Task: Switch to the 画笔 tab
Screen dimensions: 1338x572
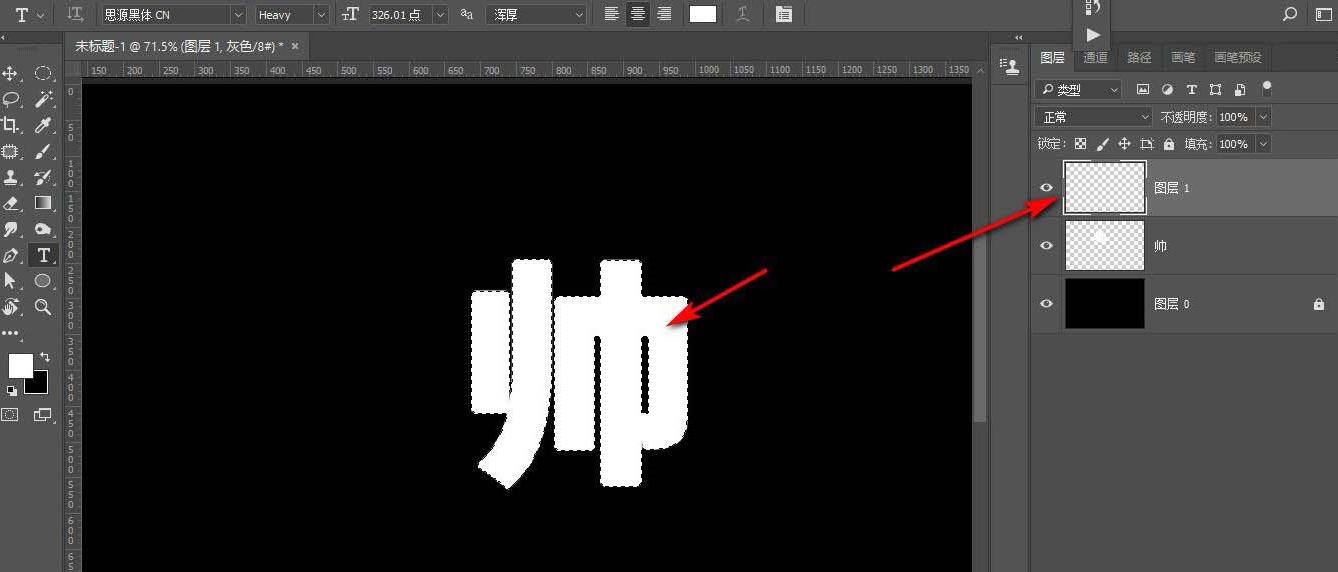Action: click(1183, 58)
